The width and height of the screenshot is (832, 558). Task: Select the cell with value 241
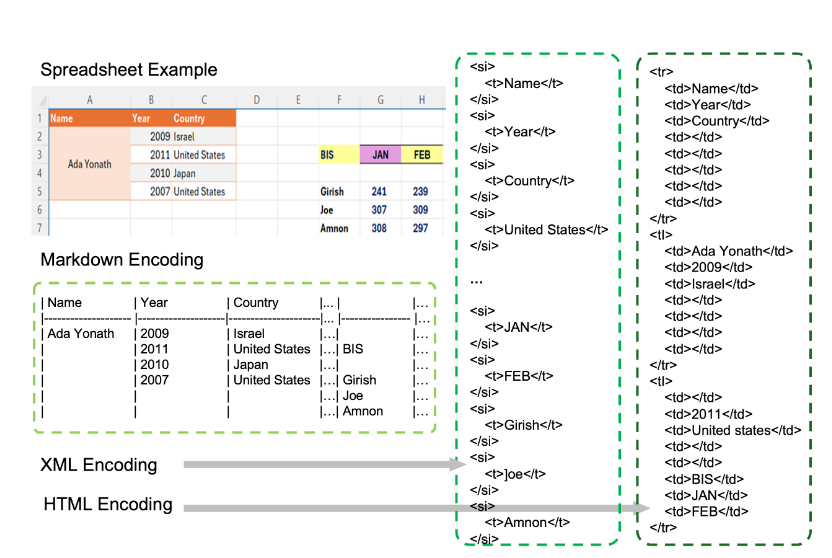tap(379, 191)
